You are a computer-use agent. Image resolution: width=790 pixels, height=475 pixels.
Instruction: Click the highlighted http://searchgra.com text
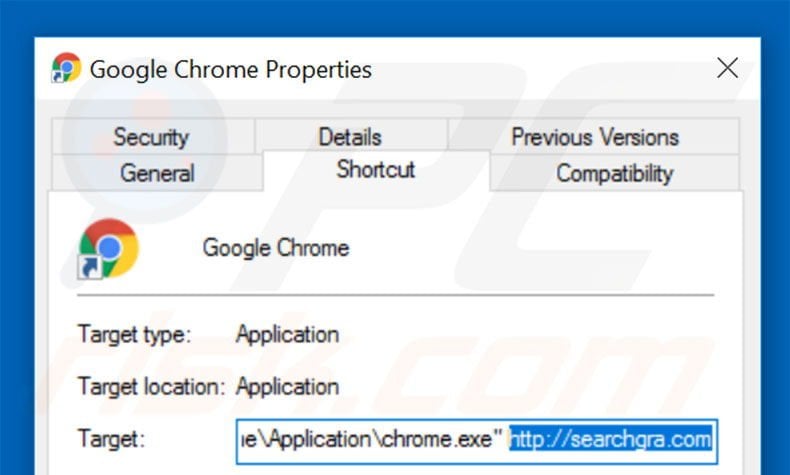[x=611, y=440]
